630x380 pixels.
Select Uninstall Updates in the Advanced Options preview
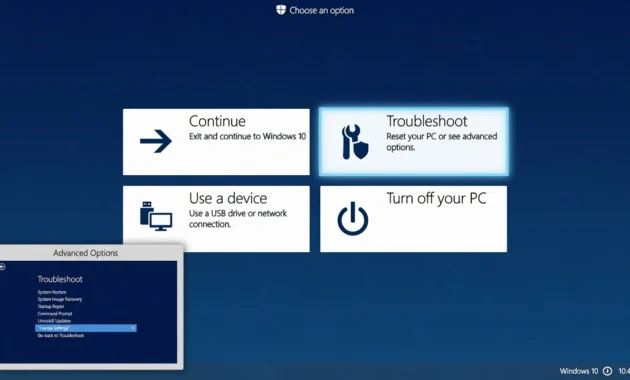tap(54, 321)
